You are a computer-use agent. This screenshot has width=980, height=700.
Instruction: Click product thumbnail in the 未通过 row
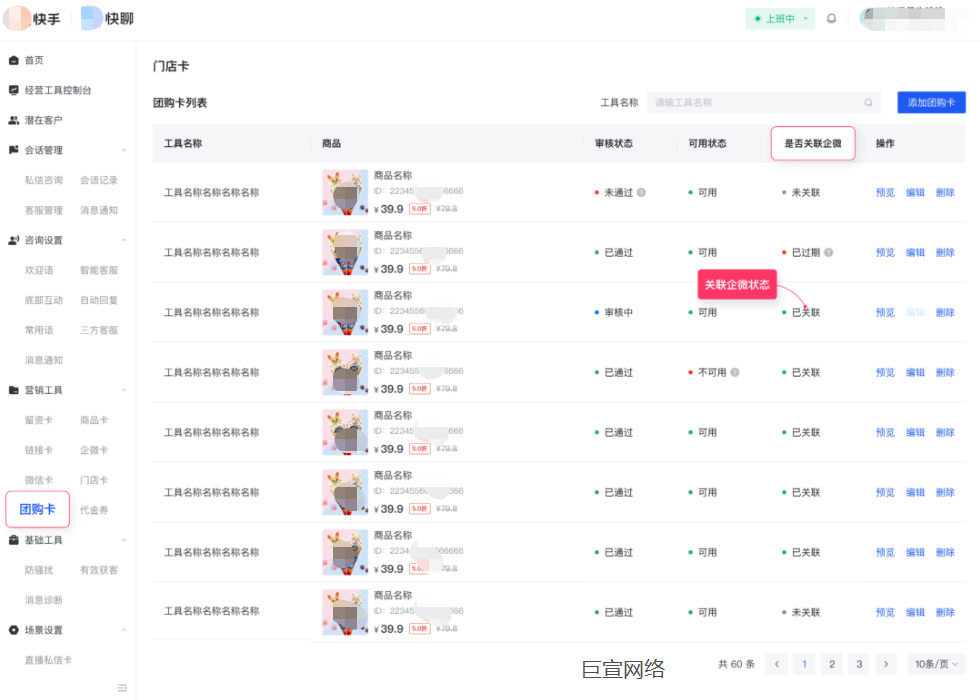pyautogui.click(x=345, y=192)
